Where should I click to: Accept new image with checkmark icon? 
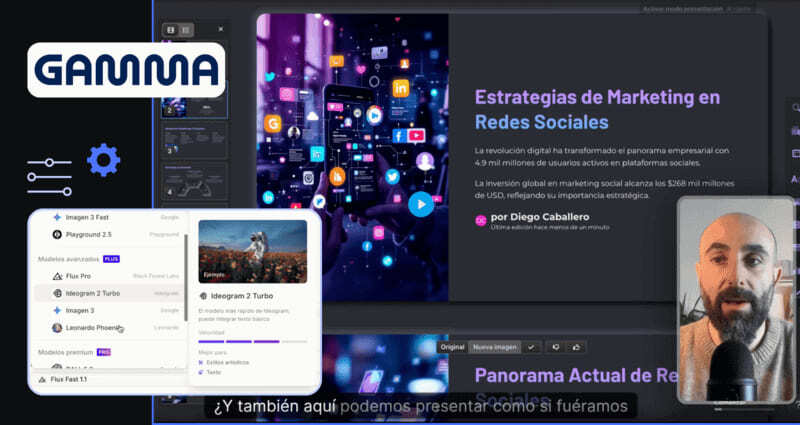(x=532, y=347)
